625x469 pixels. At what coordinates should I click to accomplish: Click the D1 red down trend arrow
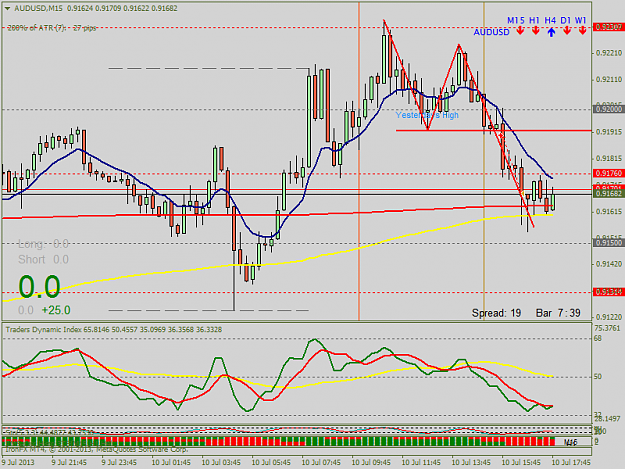(567, 31)
